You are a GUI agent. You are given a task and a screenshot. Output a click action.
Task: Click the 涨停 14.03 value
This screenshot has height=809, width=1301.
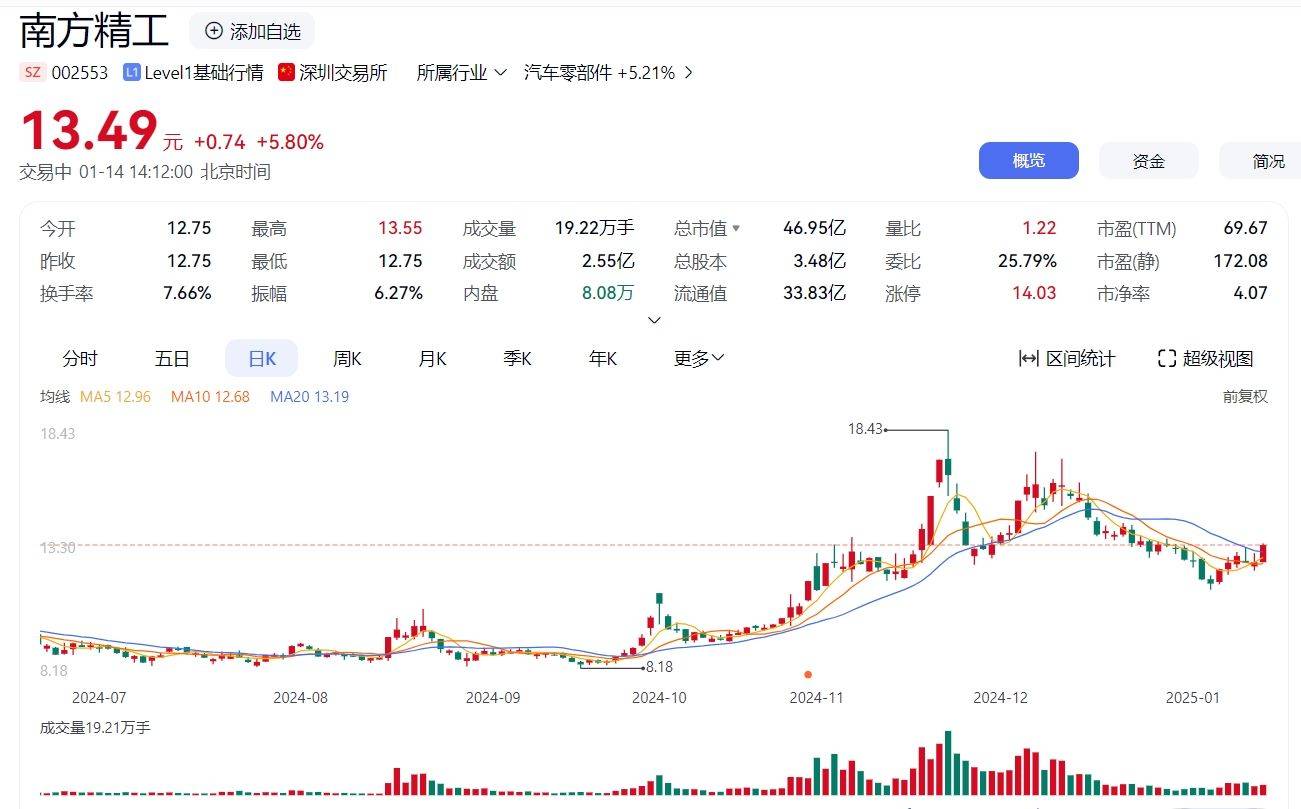point(1034,294)
